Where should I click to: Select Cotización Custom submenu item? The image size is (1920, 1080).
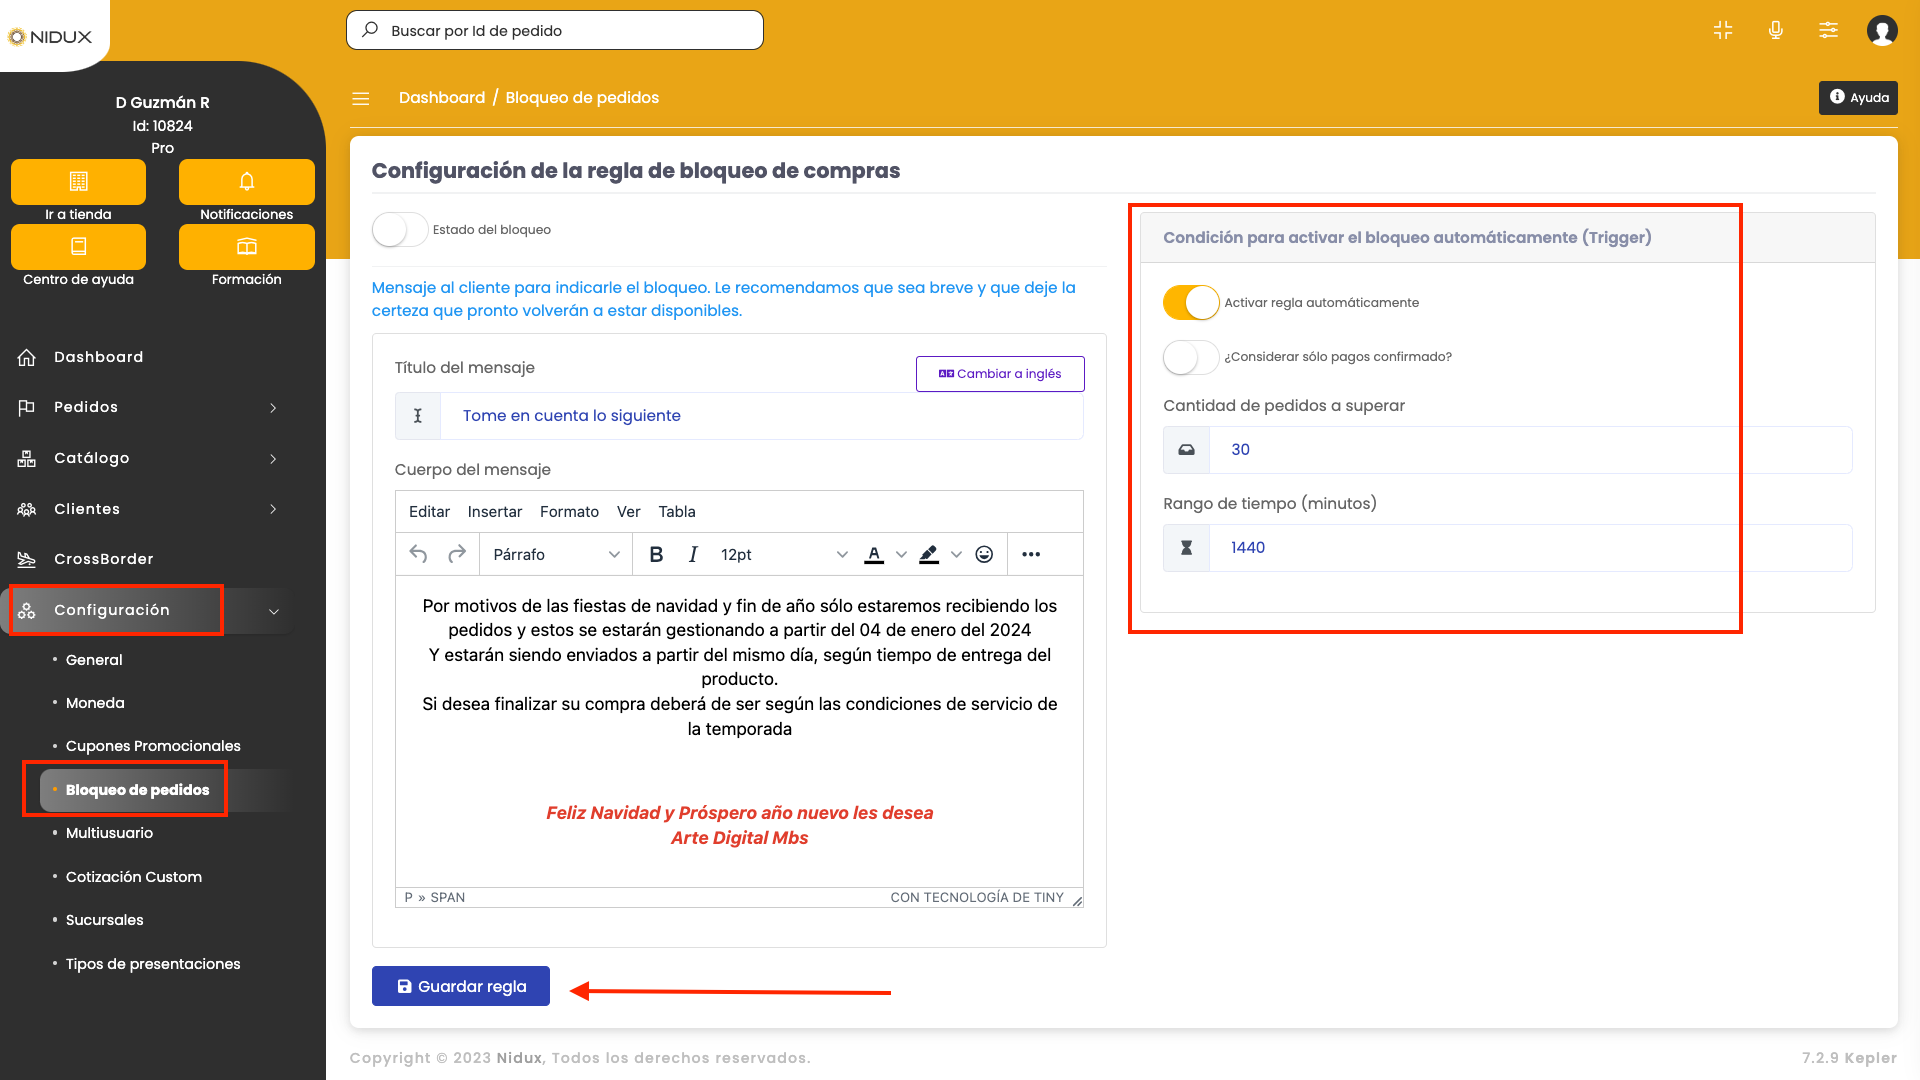(133, 877)
